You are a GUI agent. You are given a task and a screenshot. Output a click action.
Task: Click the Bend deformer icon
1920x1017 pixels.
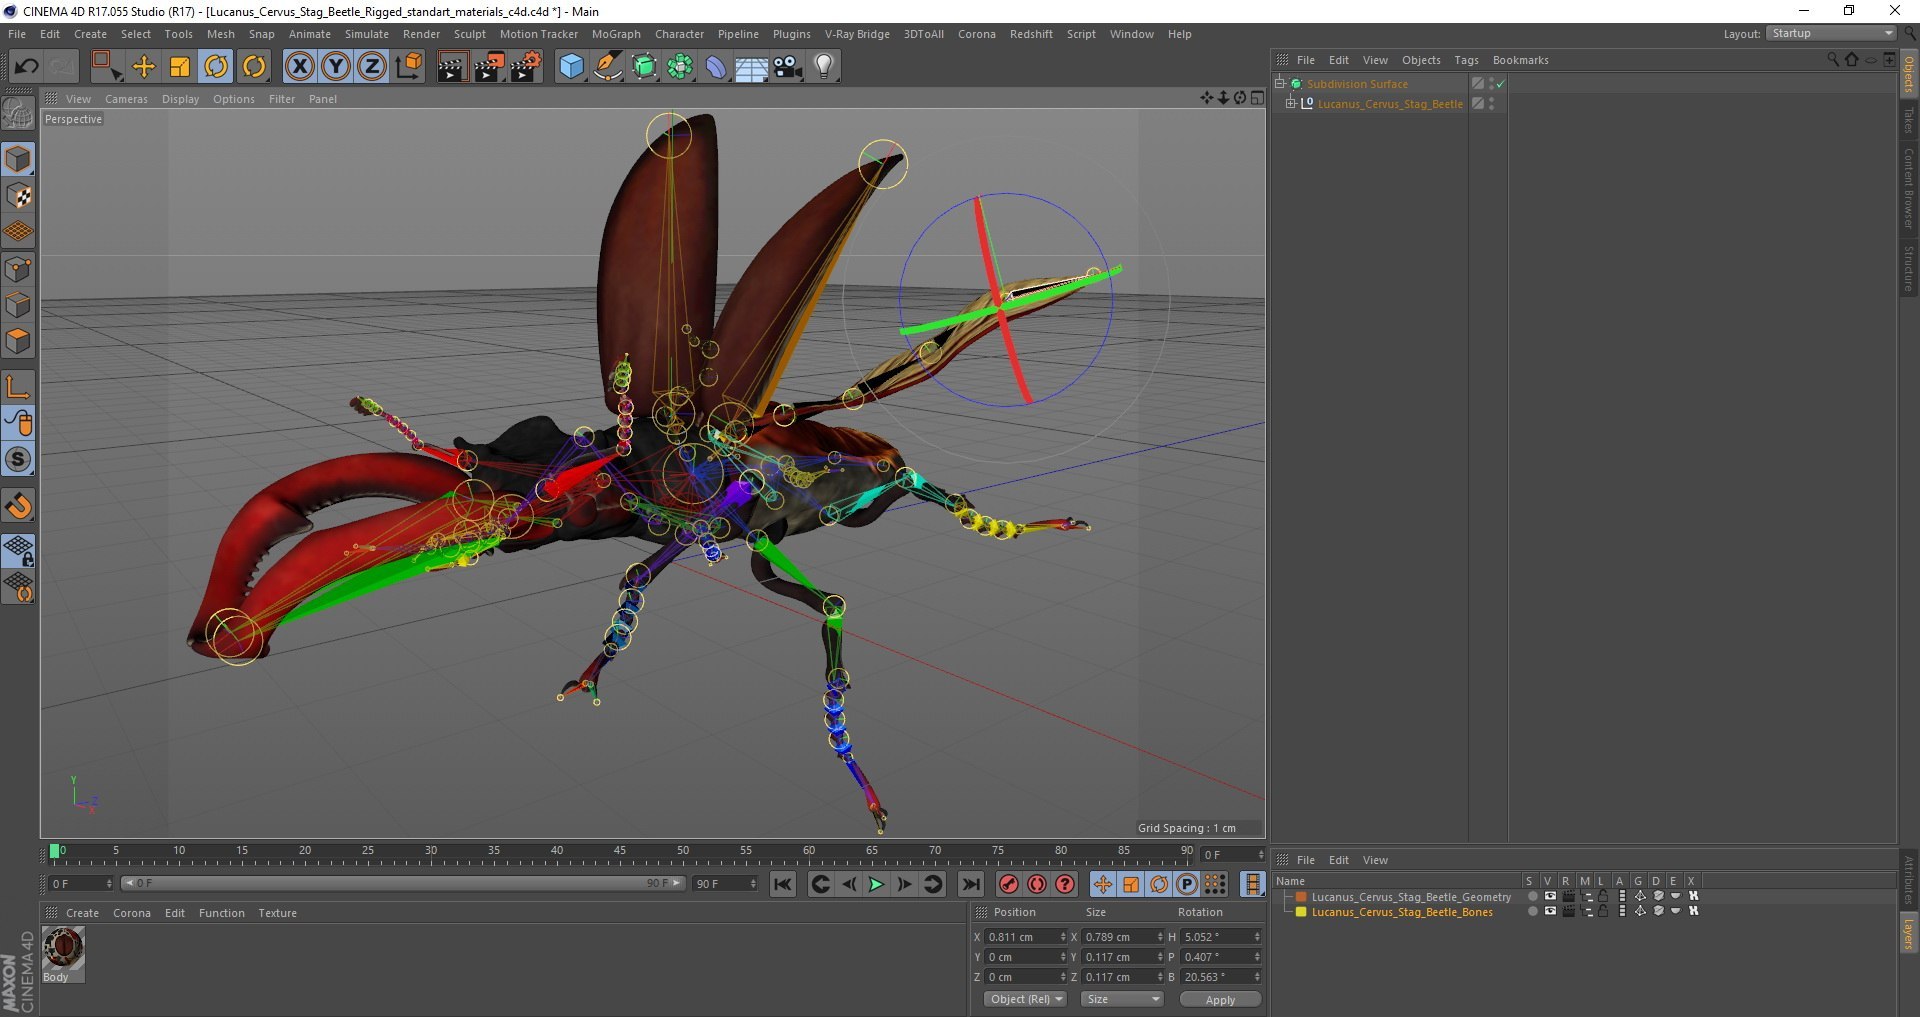click(716, 67)
